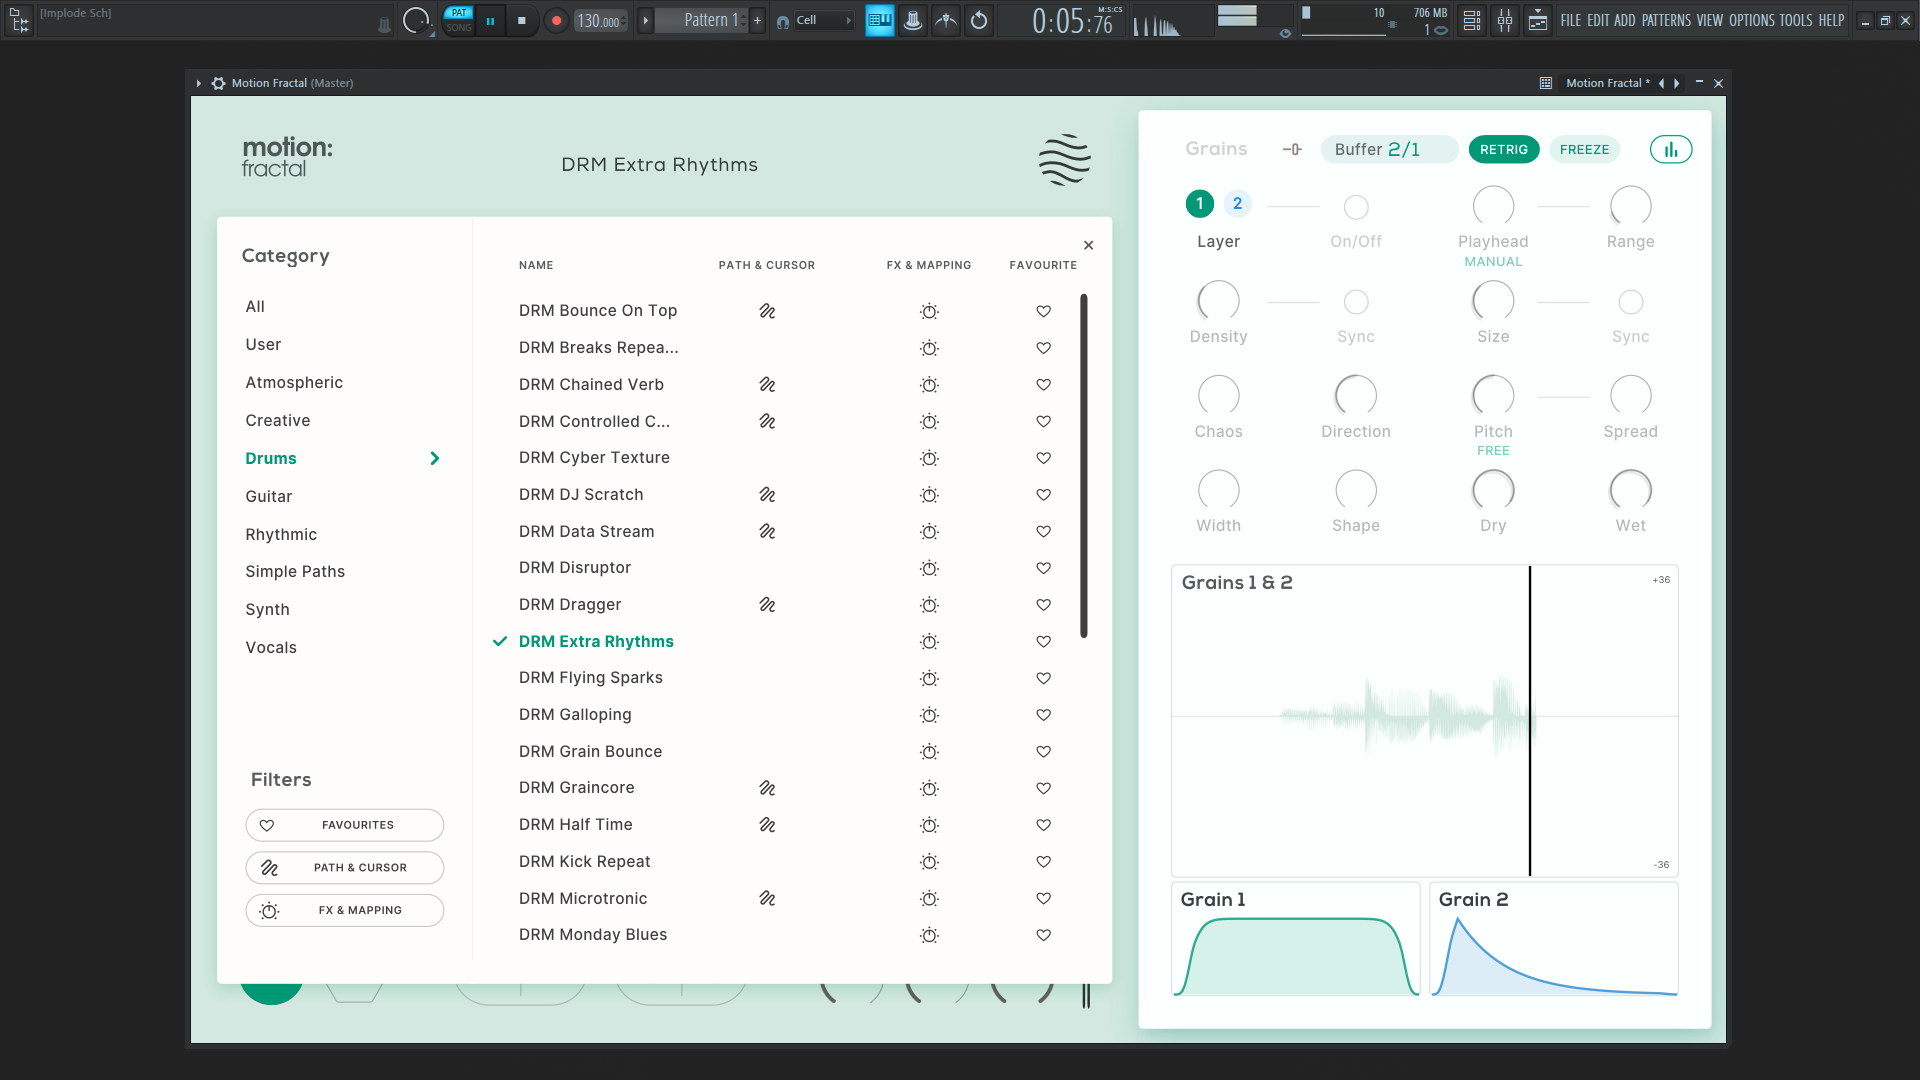Open the Buffer 2/1 selector

(x=1389, y=150)
